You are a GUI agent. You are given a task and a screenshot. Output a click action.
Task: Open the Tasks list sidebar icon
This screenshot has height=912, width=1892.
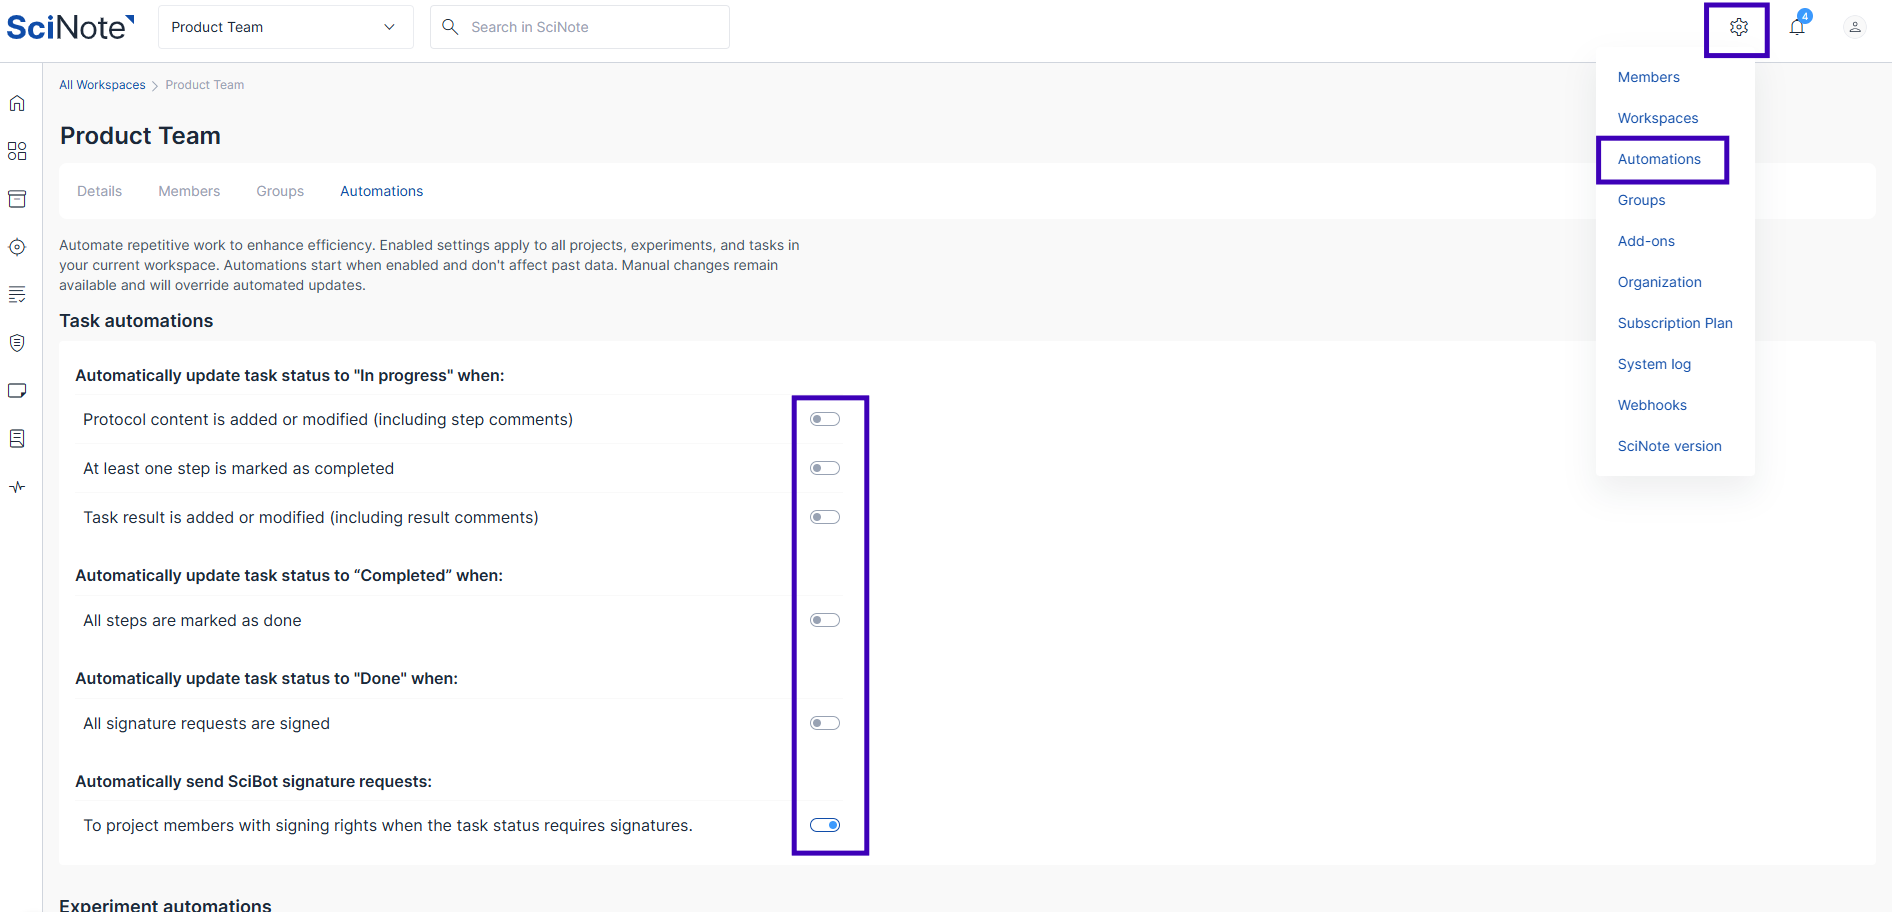[x=17, y=294]
